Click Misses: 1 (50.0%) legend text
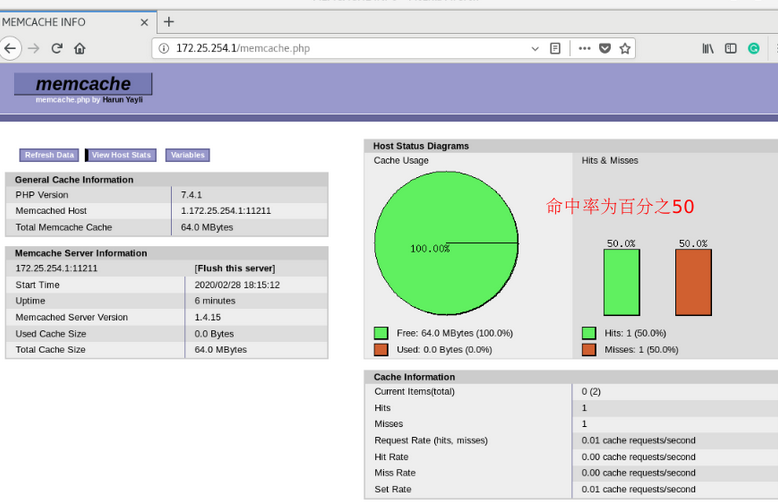Viewport: 778px width, 502px height. point(641,350)
